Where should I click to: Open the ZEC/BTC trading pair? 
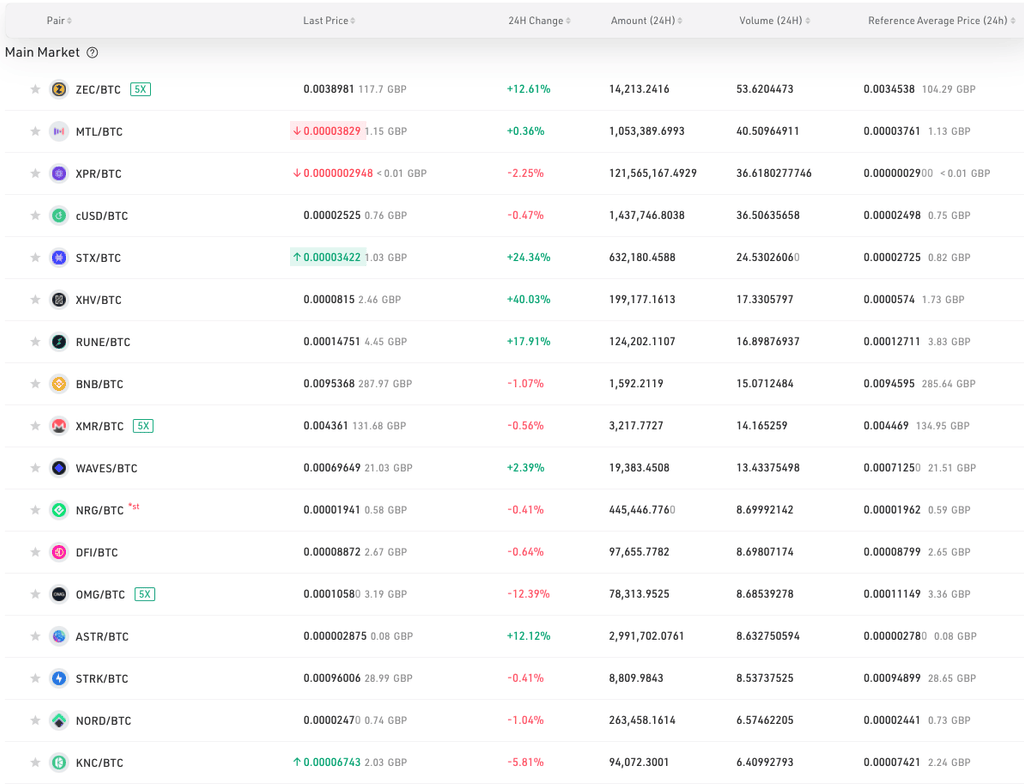click(98, 90)
